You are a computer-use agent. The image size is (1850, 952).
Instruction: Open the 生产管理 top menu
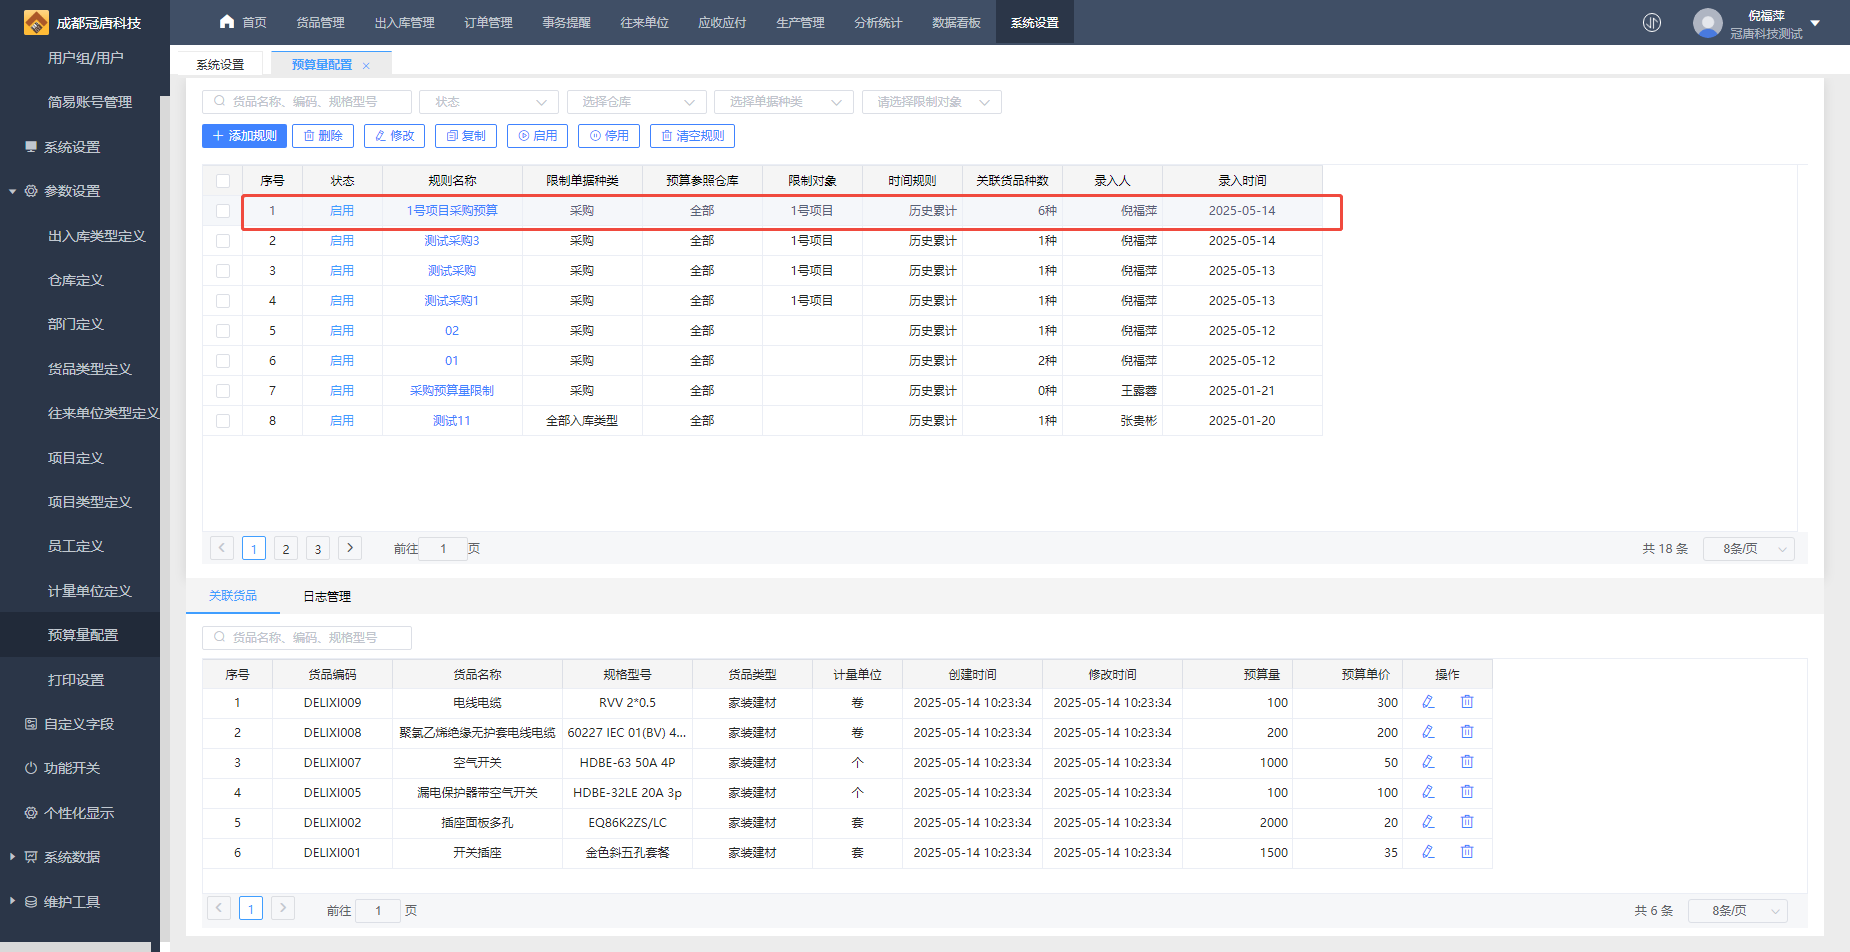800,22
